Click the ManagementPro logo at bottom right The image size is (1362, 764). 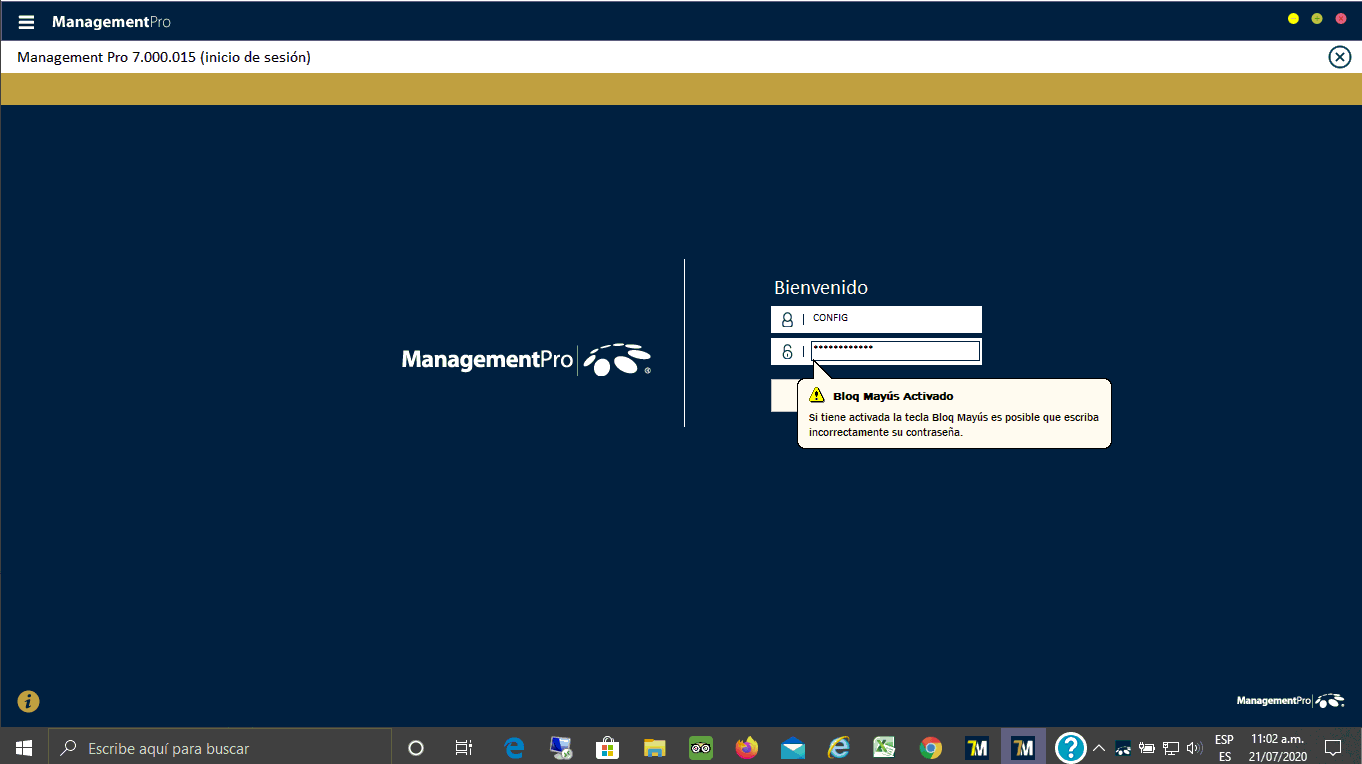[1290, 701]
